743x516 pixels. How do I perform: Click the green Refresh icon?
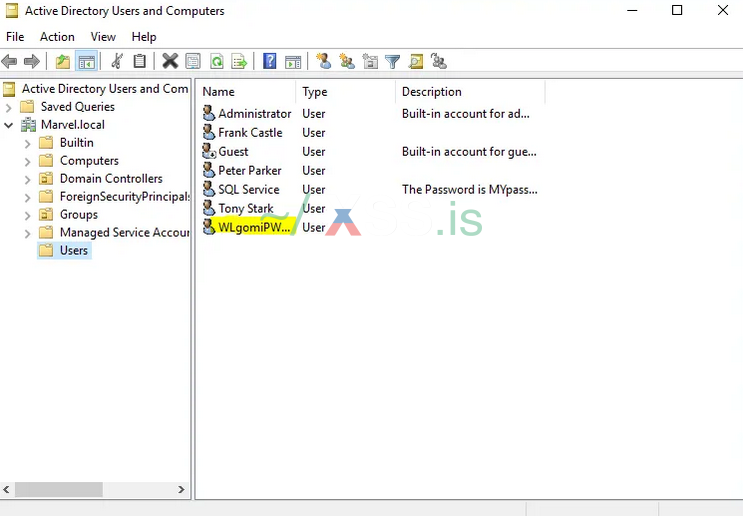[217, 61]
